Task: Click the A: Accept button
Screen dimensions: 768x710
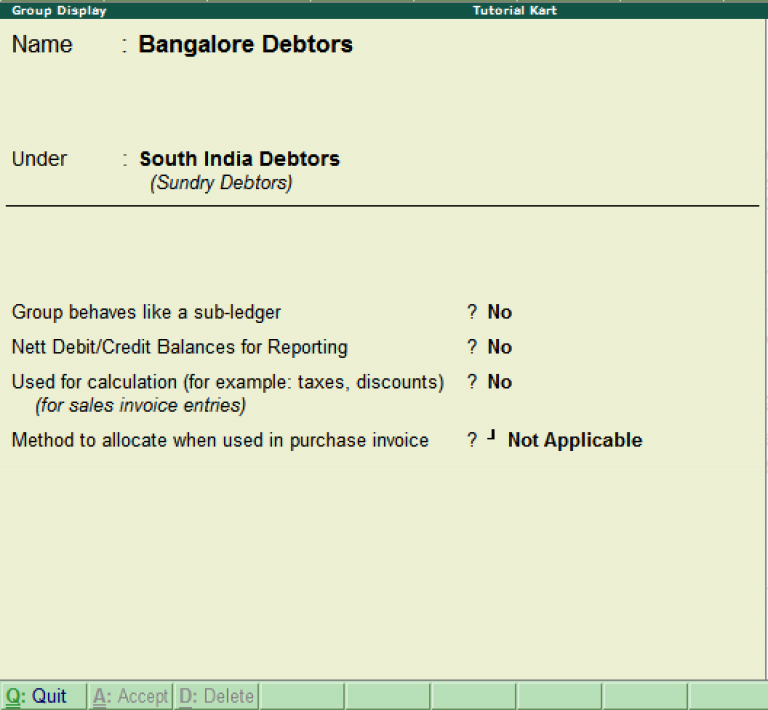Action: pos(130,696)
